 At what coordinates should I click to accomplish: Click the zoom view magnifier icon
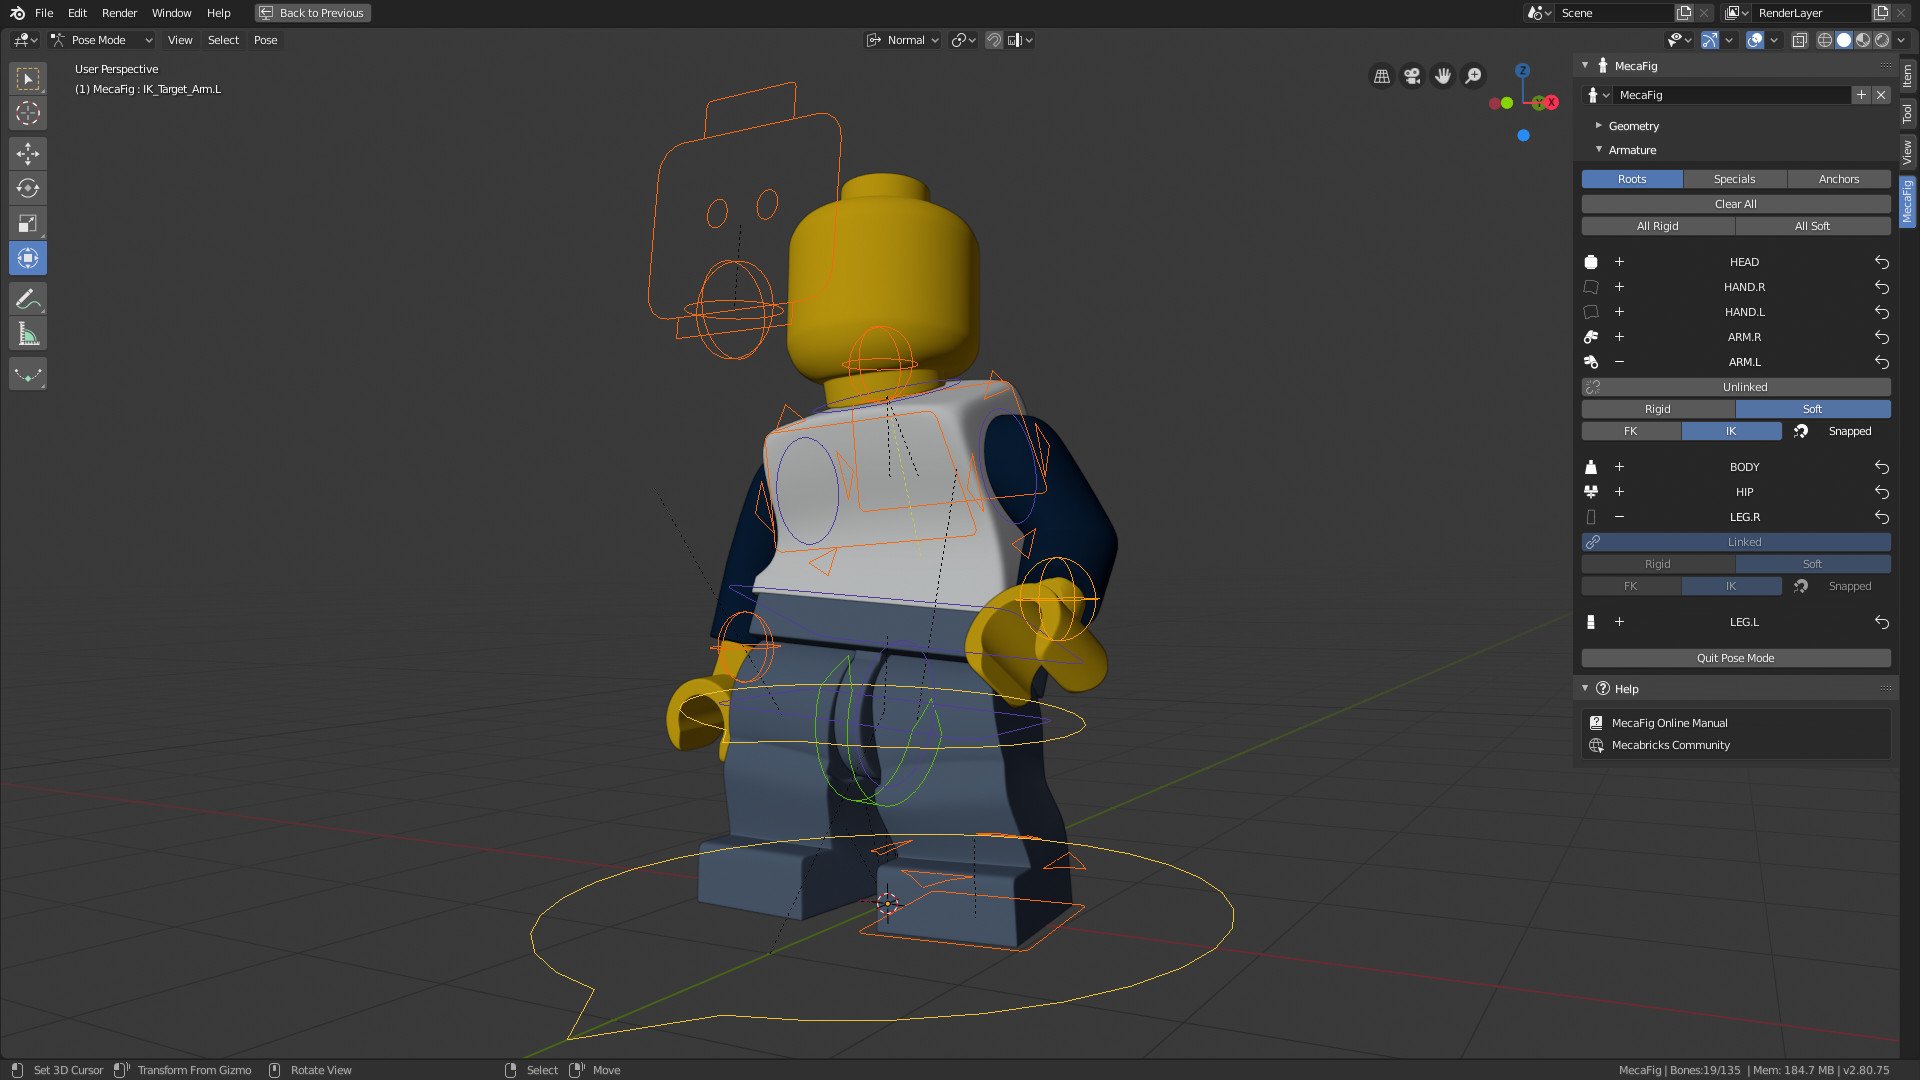[x=1473, y=76]
